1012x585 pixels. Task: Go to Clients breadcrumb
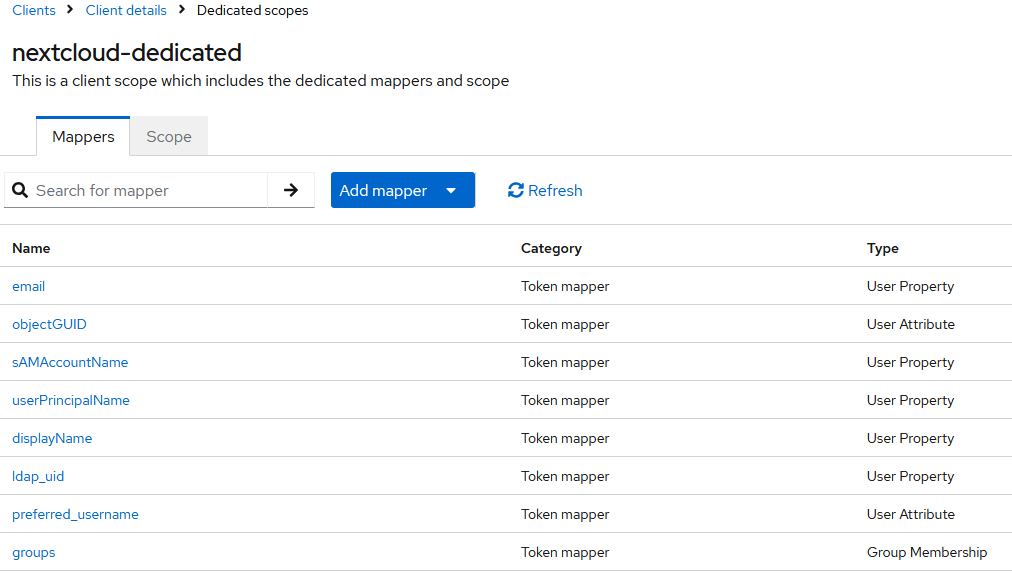click(x=34, y=10)
